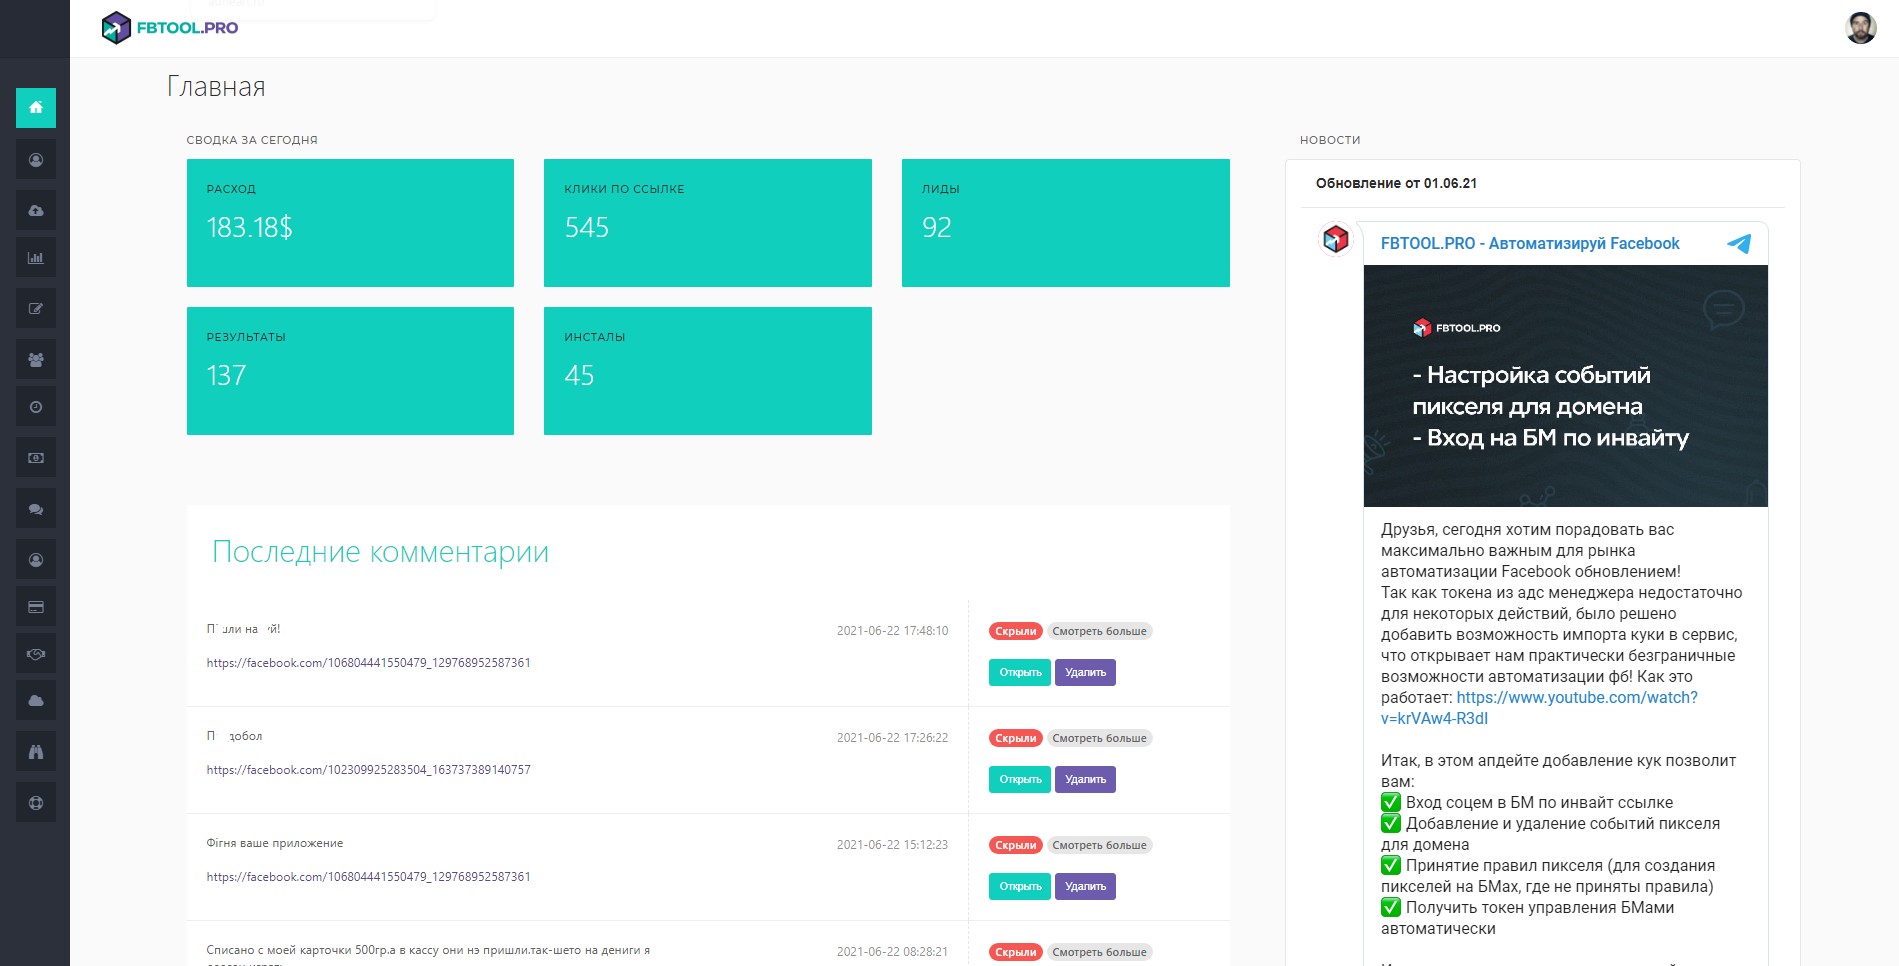Click the Инсталы 45 summary card
This screenshot has width=1899, height=966.
[x=708, y=371]
